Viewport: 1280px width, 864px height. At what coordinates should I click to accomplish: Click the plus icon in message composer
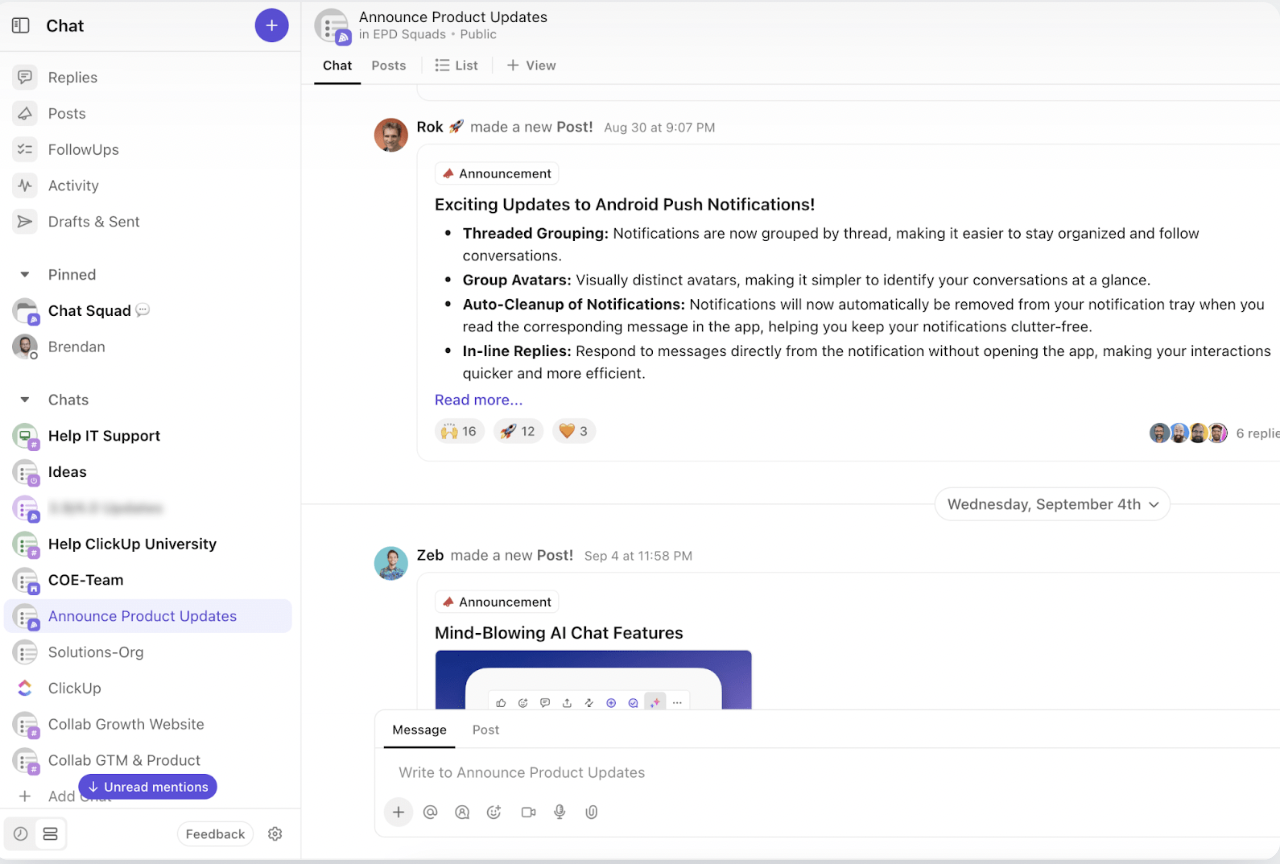click(x=398, y=812)
